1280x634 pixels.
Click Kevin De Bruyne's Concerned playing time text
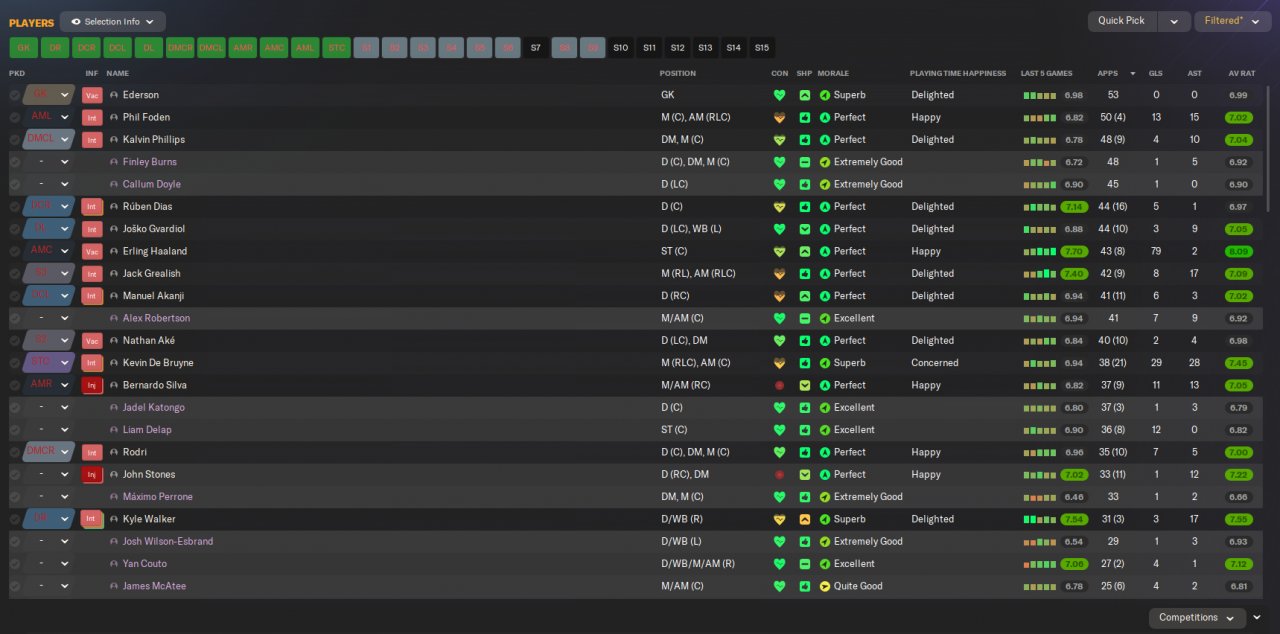[x=934, y=363]
